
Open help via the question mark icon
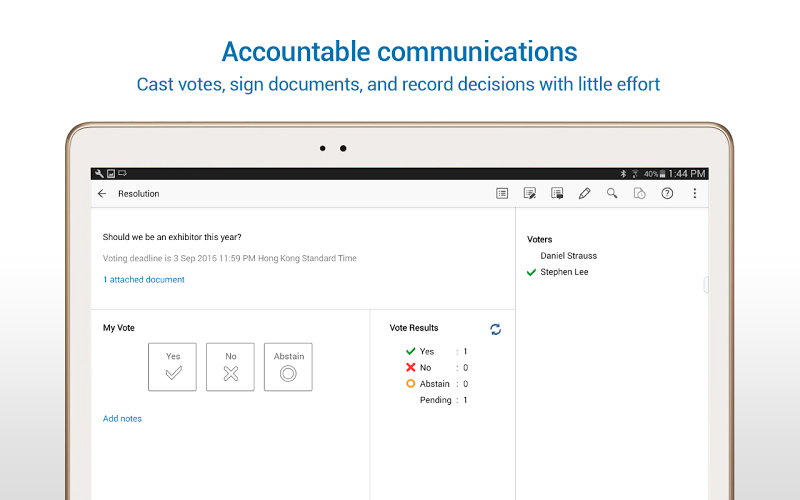pos(667,194)
